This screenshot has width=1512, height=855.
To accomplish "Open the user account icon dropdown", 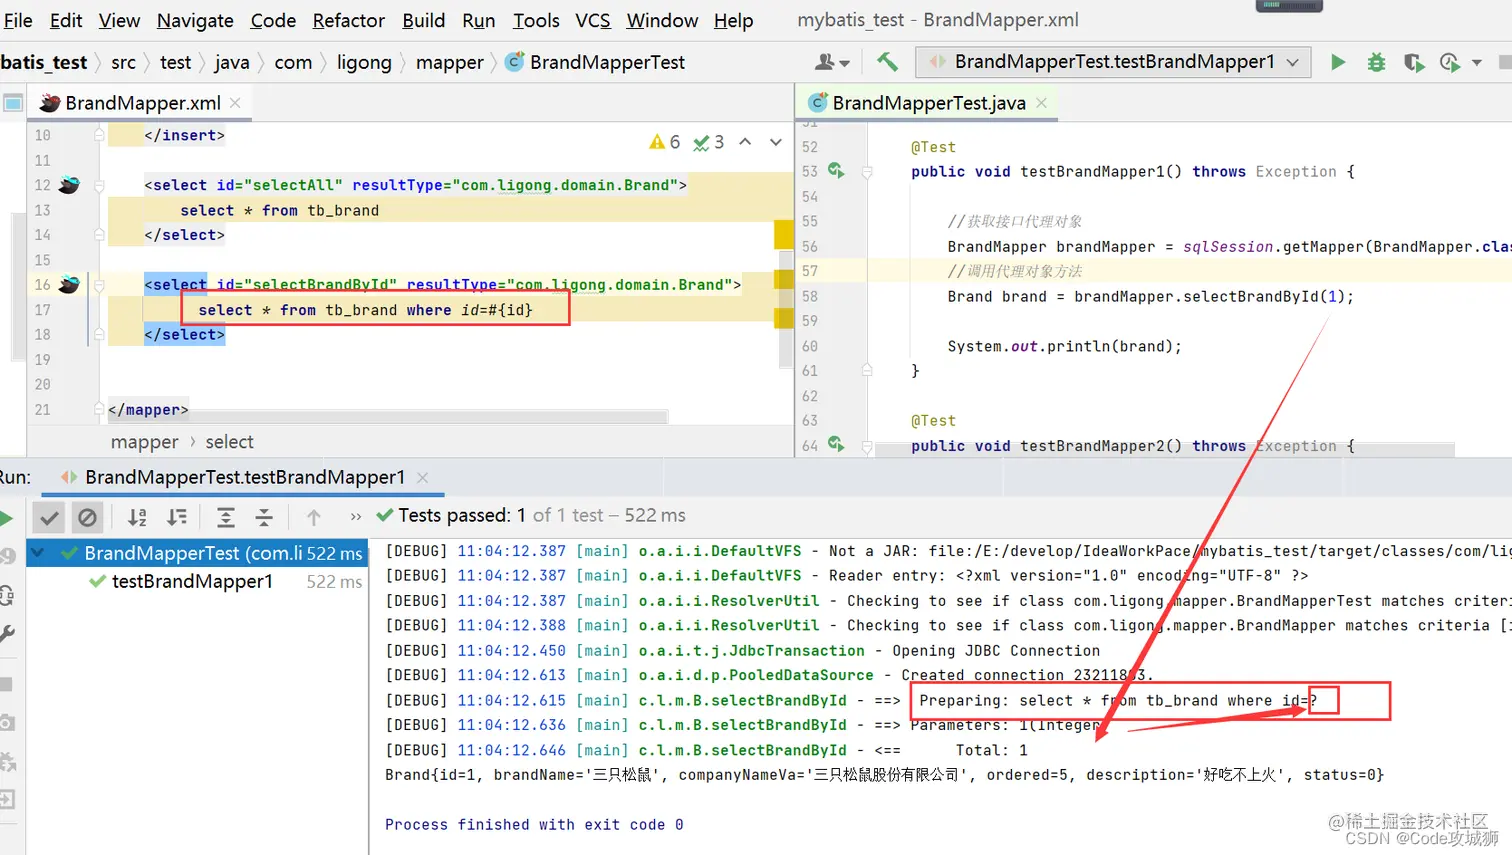I will pos(832,62).
